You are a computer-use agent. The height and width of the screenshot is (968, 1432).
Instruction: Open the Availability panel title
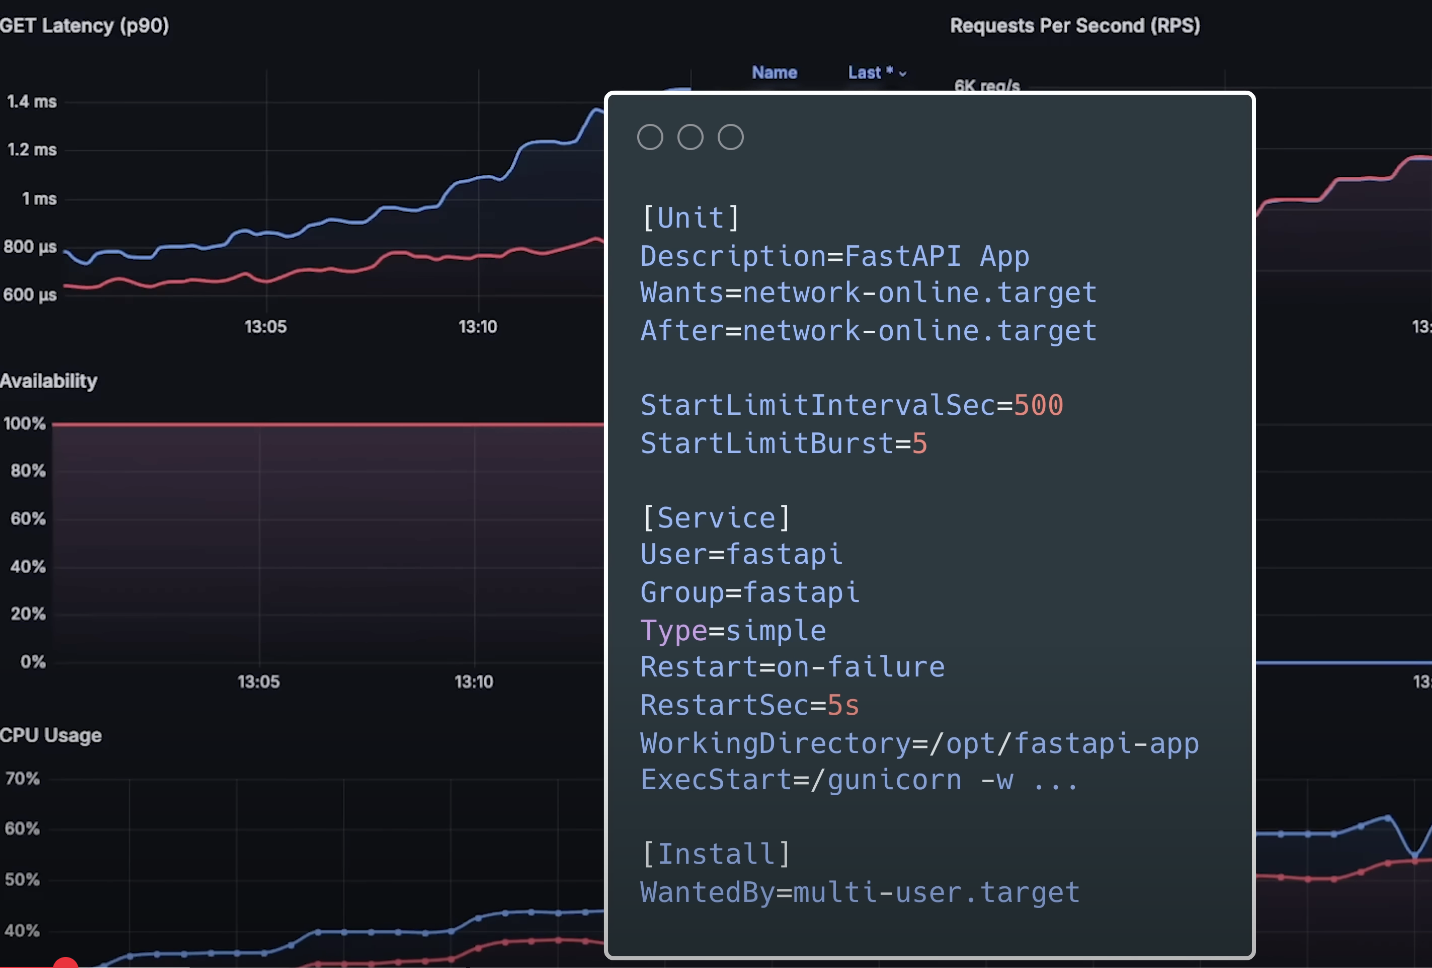click(49, 381)
